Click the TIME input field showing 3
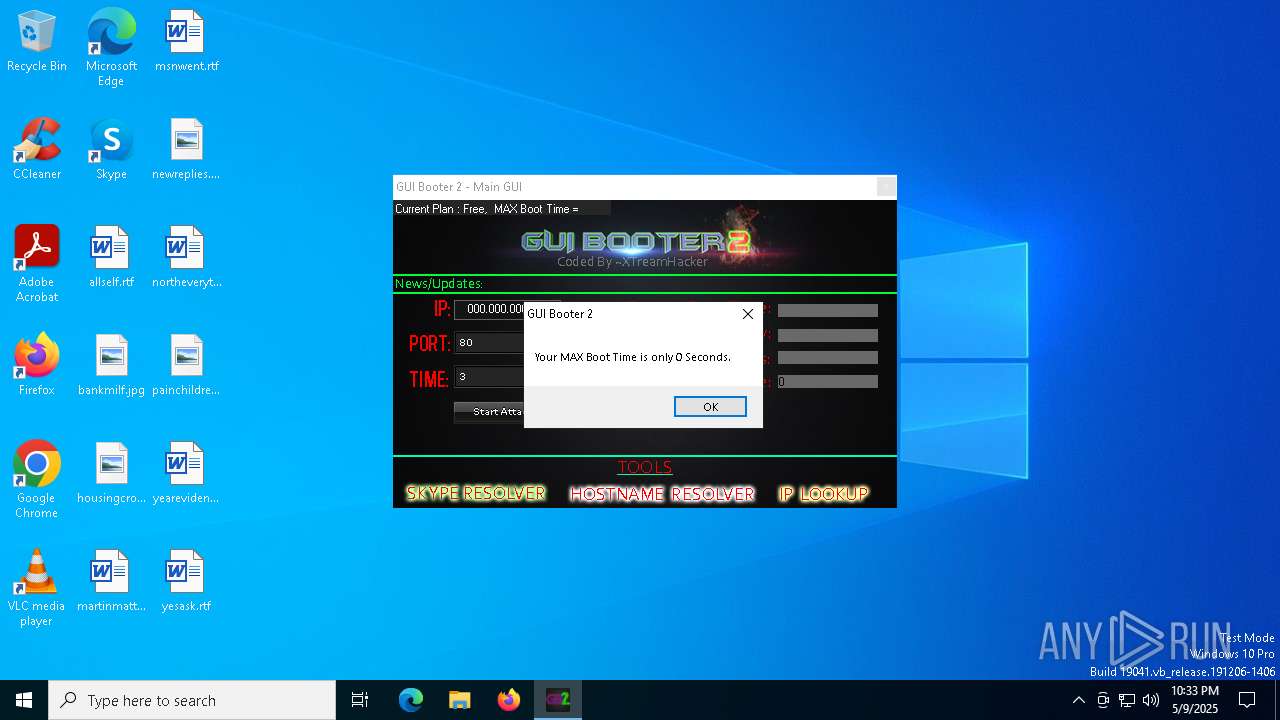 (x=490, y=377)
